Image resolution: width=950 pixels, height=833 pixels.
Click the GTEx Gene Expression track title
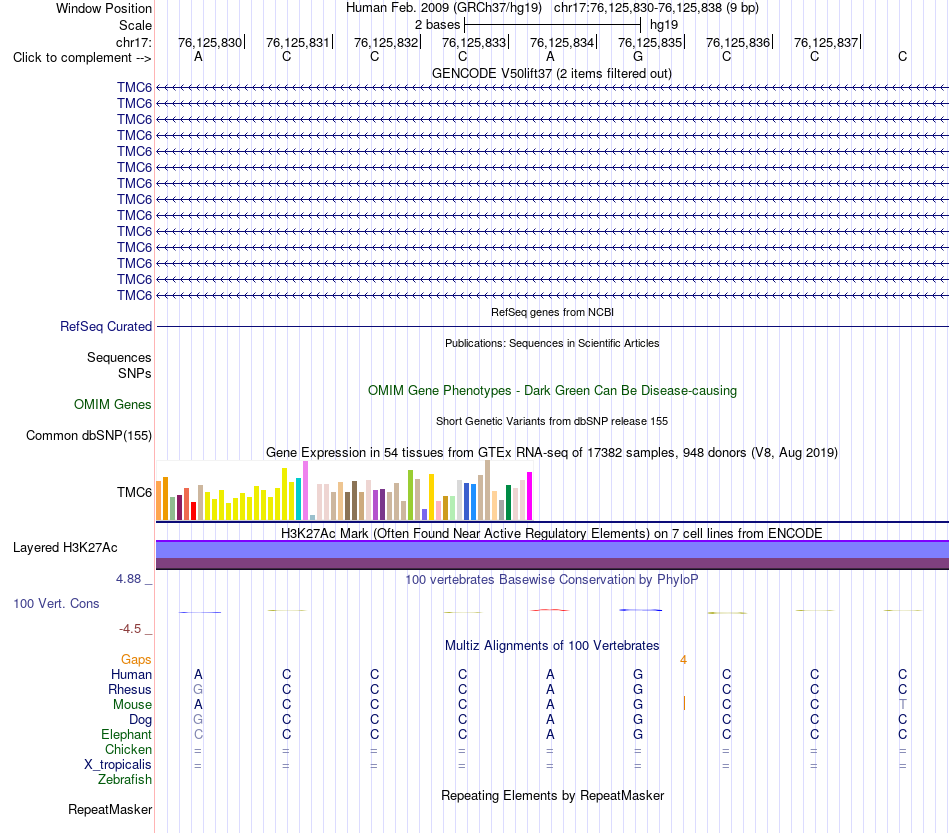552,453
